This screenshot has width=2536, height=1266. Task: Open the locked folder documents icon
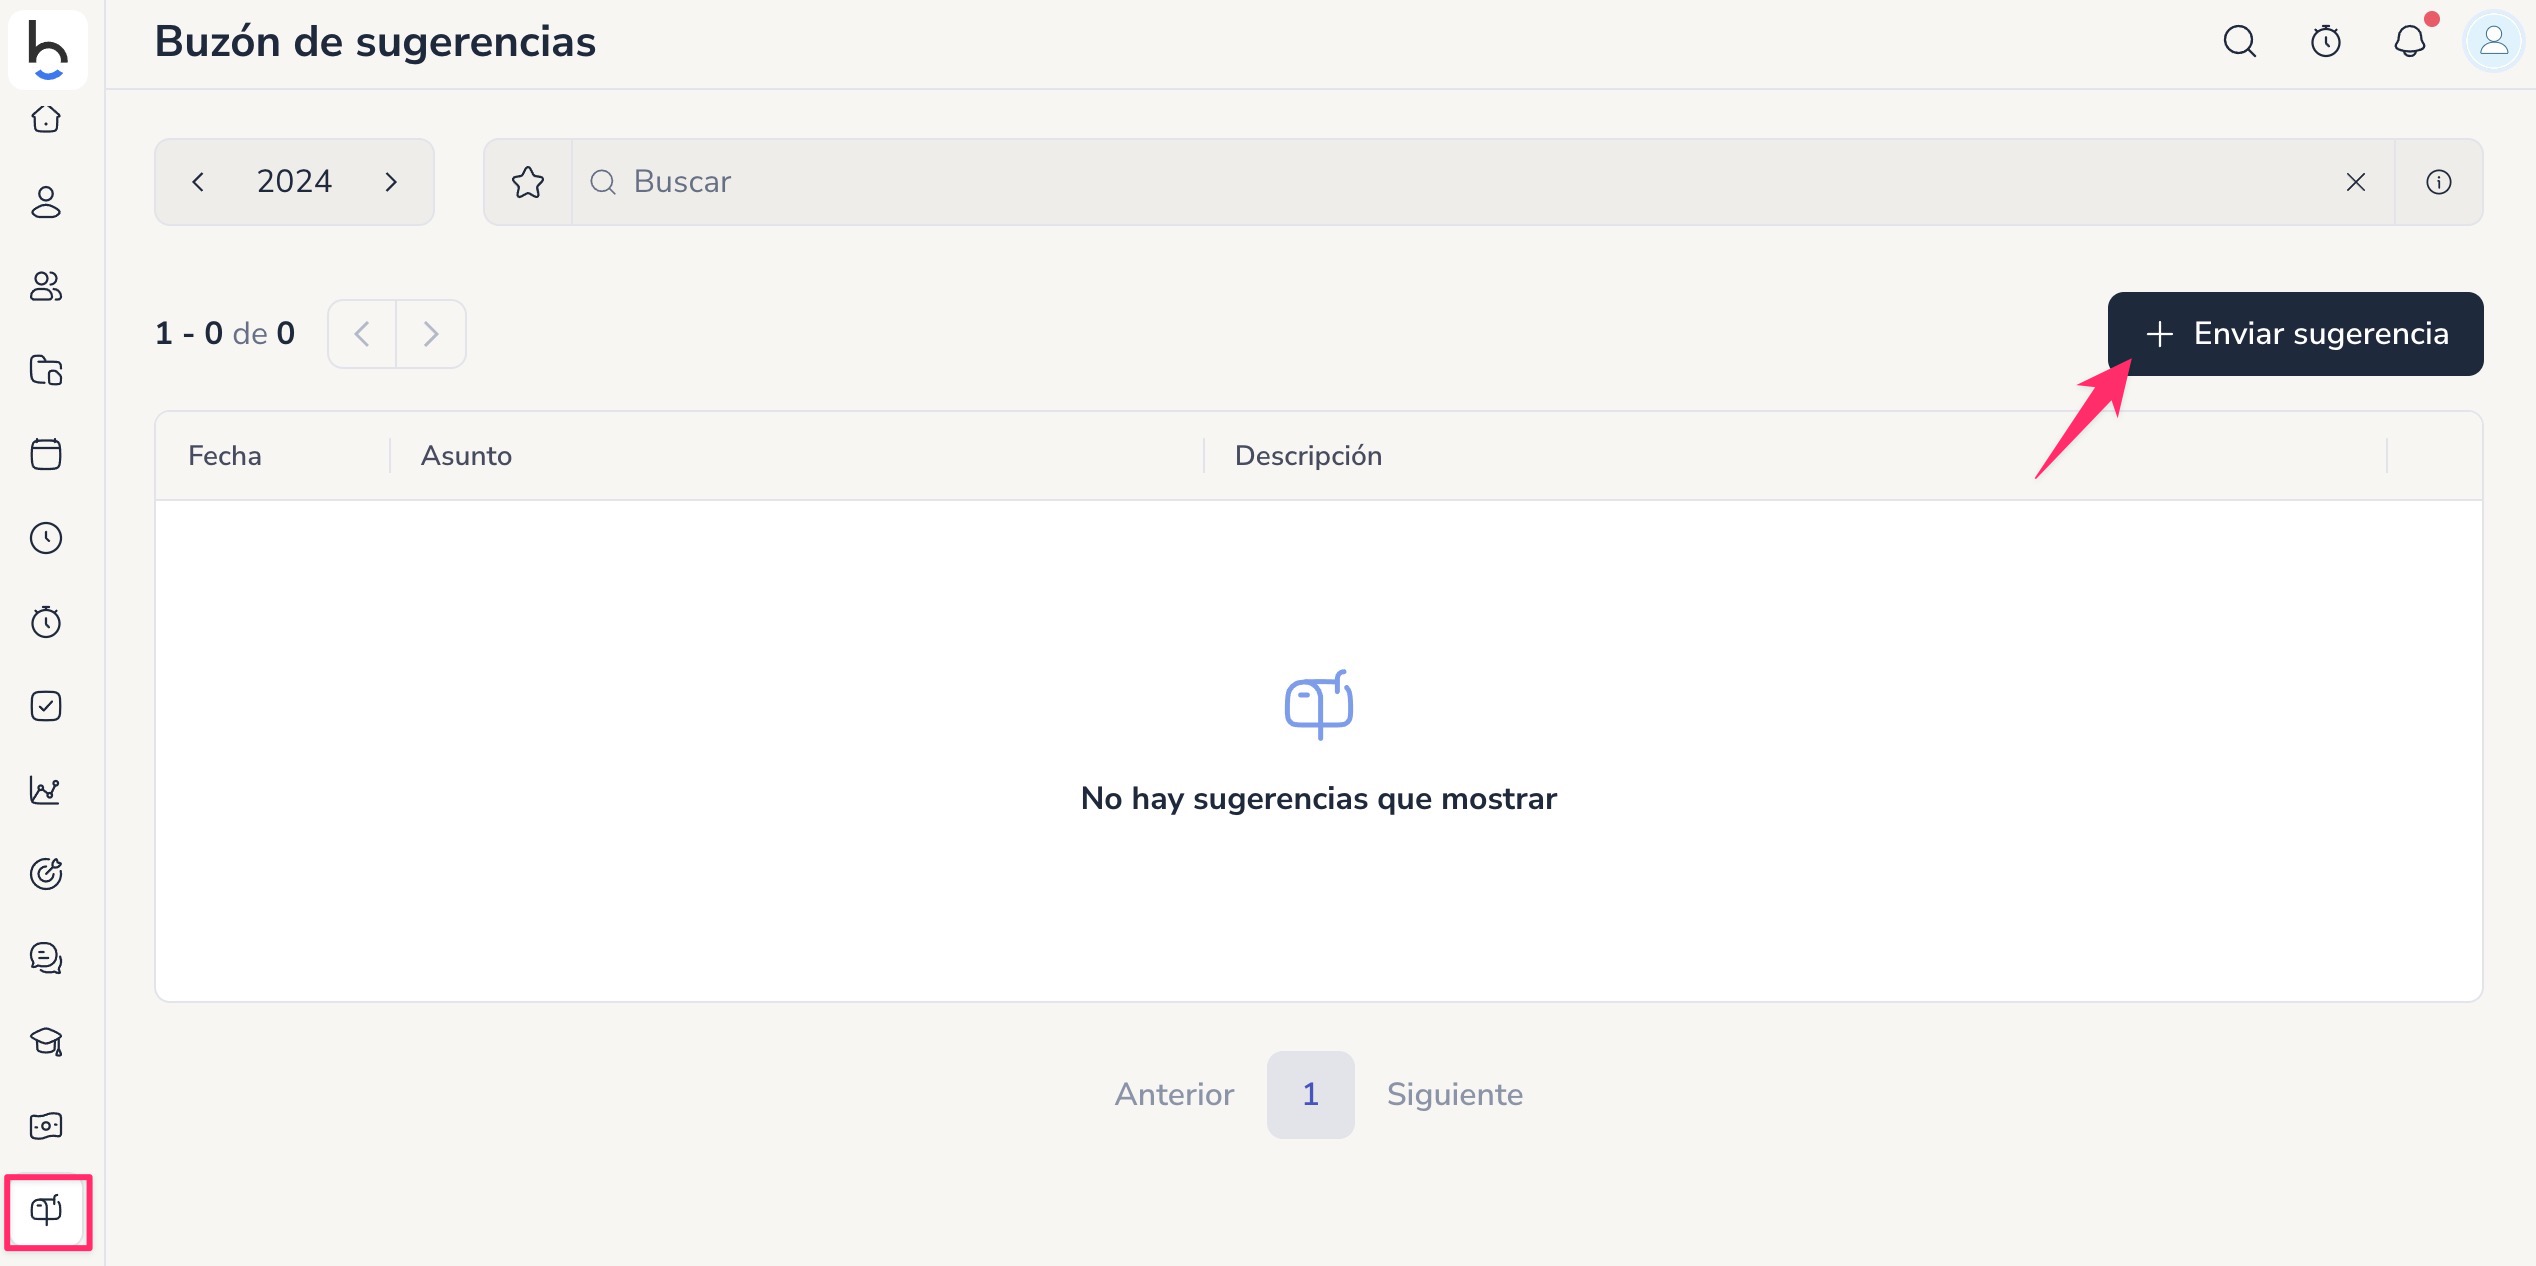point(46,370)
